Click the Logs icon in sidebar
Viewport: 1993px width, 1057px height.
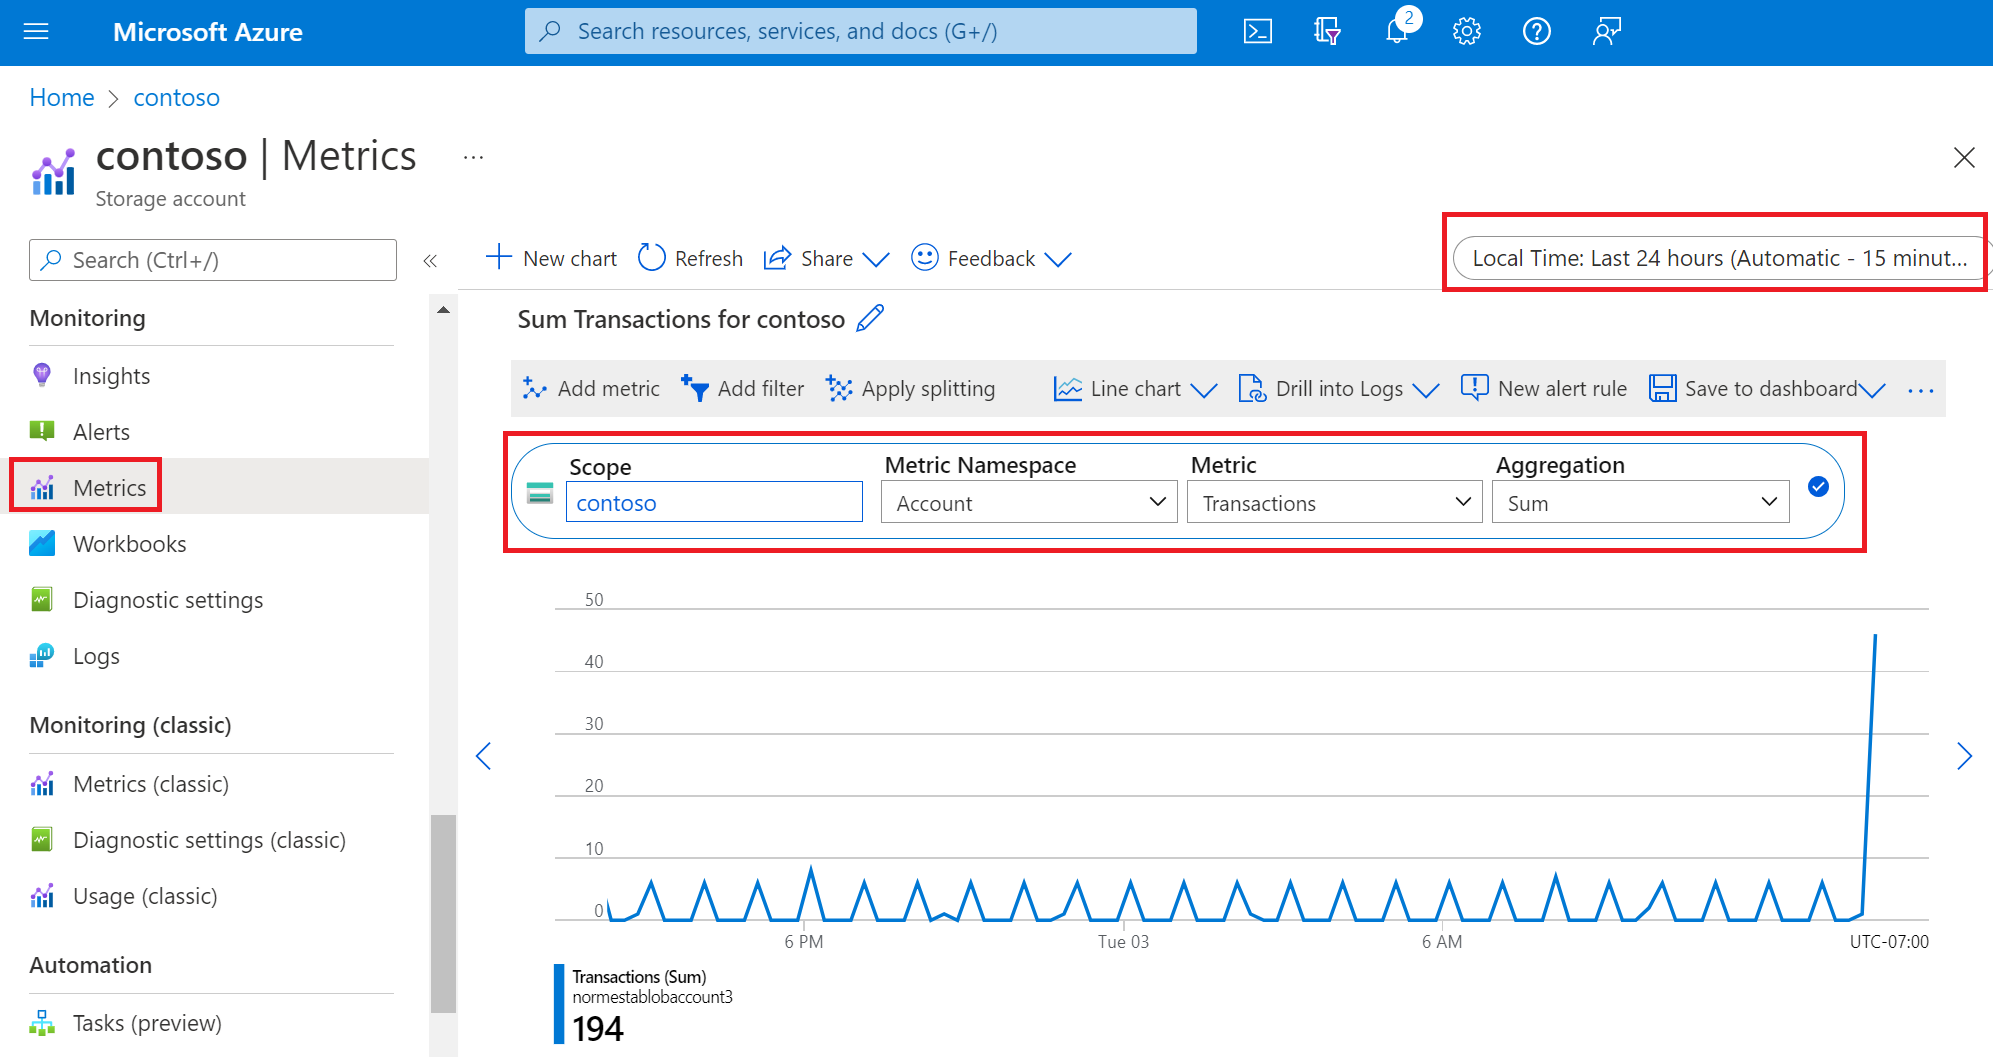tap(42, 655)
